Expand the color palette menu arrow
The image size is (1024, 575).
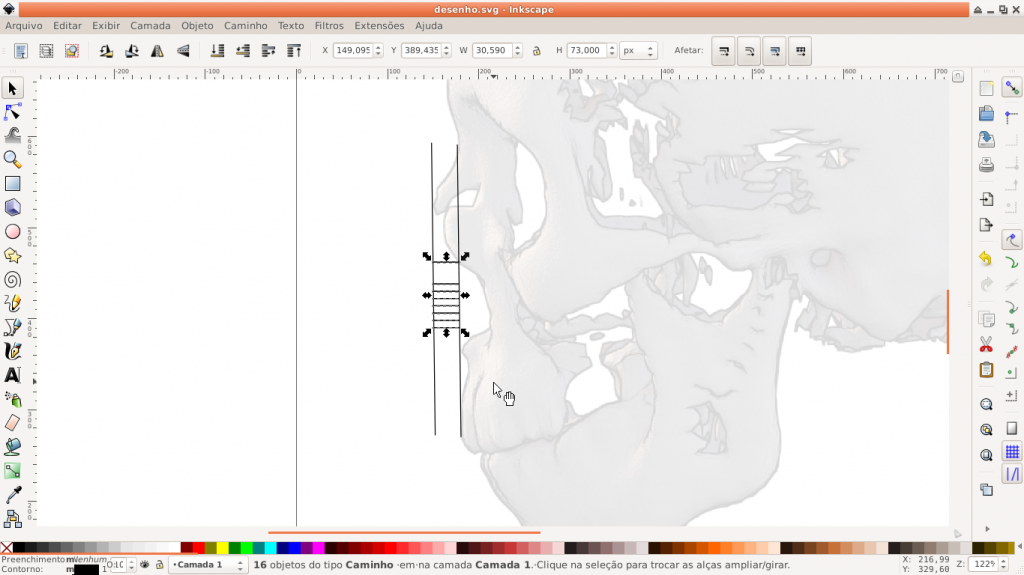(1019, 548)
